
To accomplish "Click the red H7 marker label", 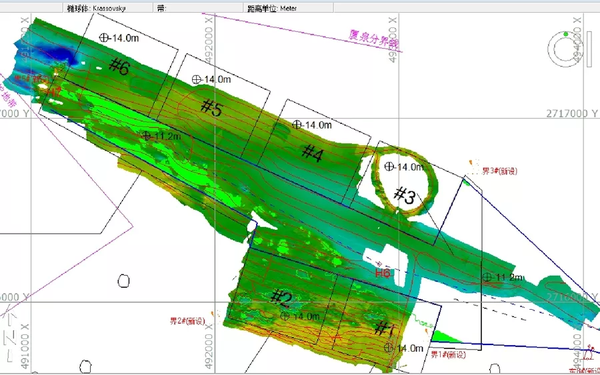I will [x=54, y=92].
